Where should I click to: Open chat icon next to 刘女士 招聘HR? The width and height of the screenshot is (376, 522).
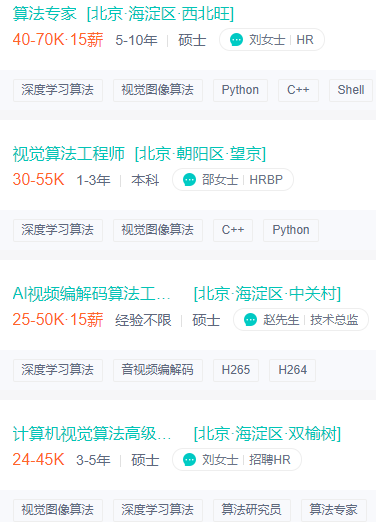189,460
